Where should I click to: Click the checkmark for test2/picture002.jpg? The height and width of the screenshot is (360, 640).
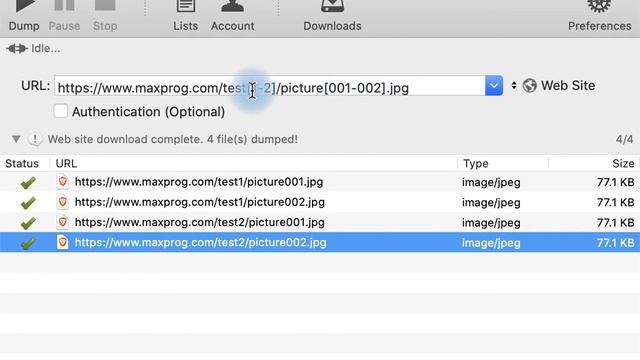point(28,243)
